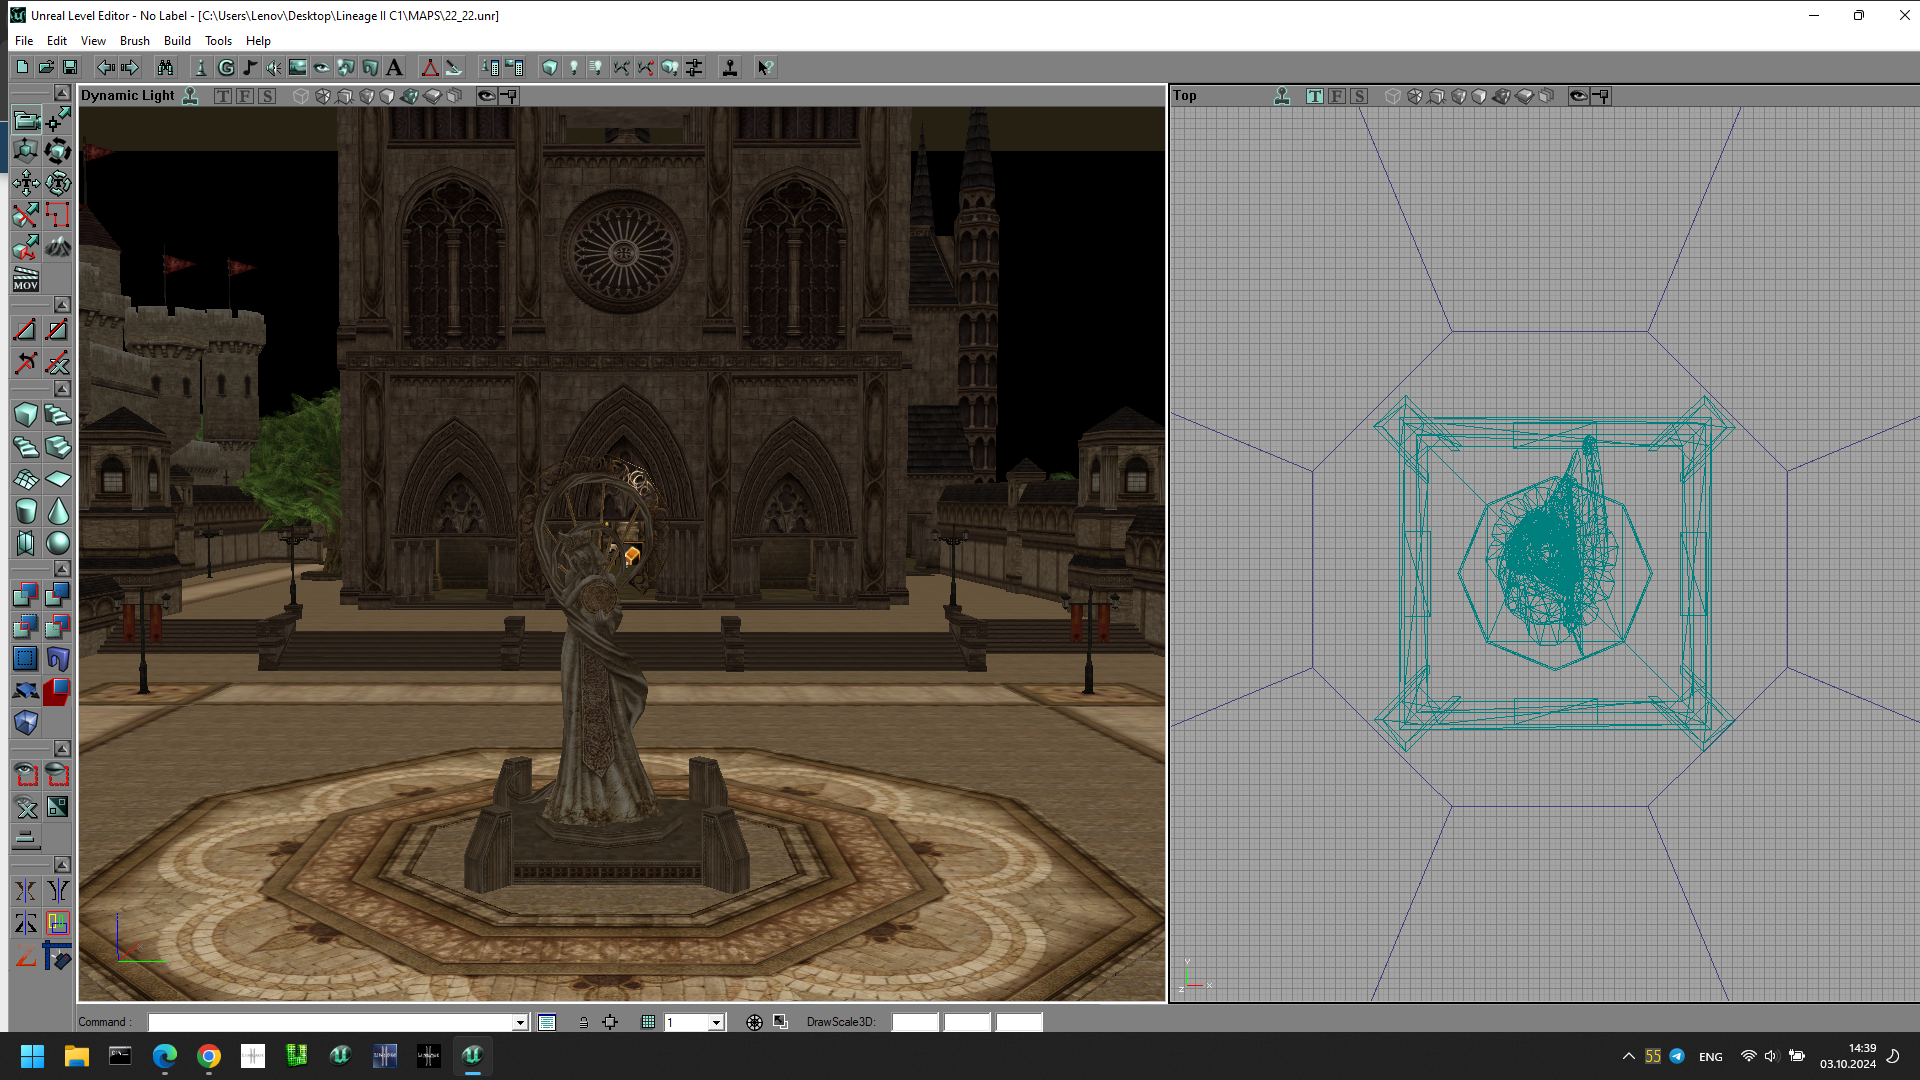The height and width of the screenshot is (1080, 1920).
Task: Launch Google Chrome from the taskbar
Action: [x=209, y=1056]
